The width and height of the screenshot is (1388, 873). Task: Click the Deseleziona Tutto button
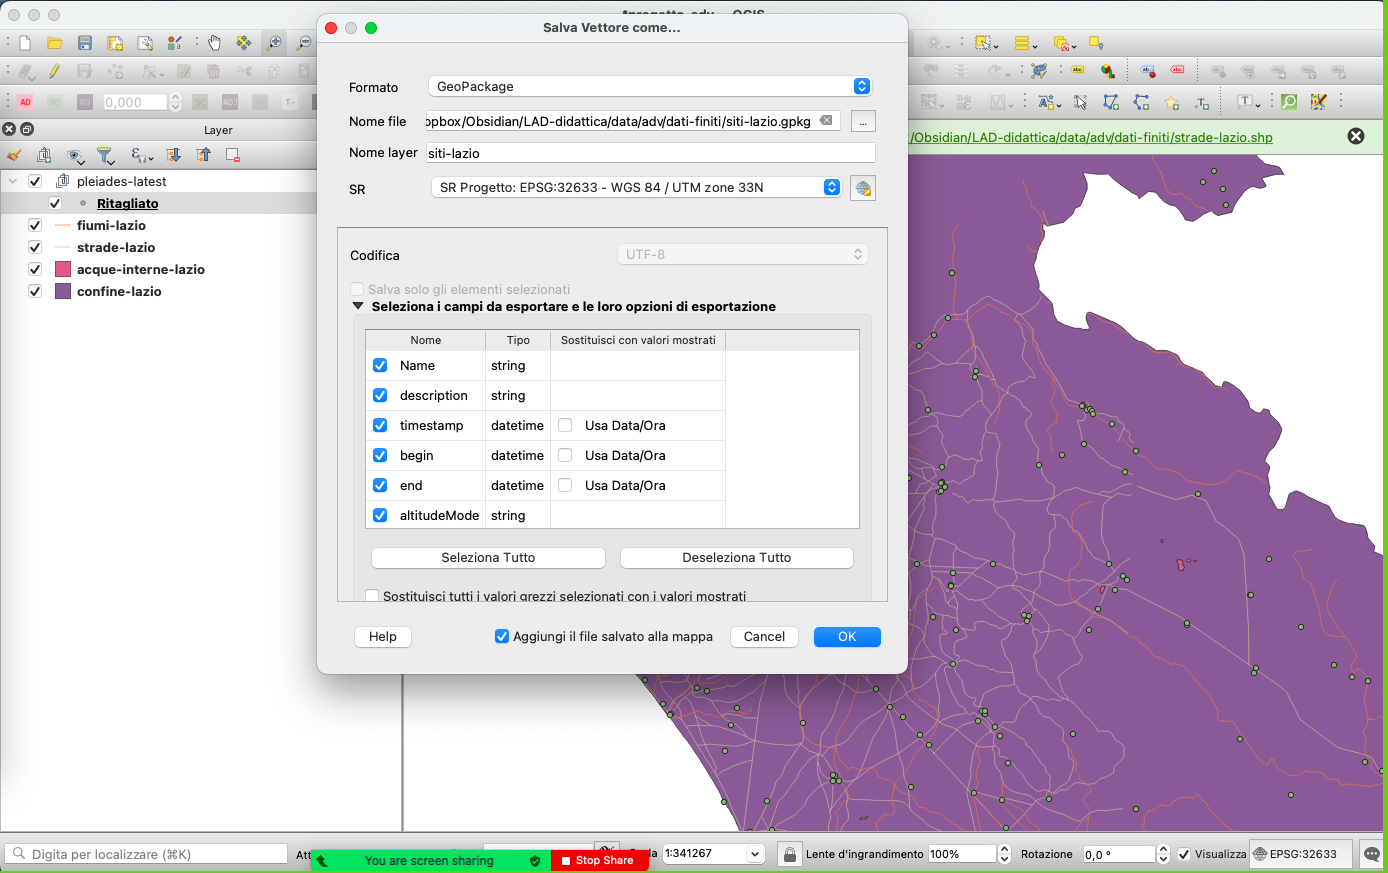click(x=736, y=557)
